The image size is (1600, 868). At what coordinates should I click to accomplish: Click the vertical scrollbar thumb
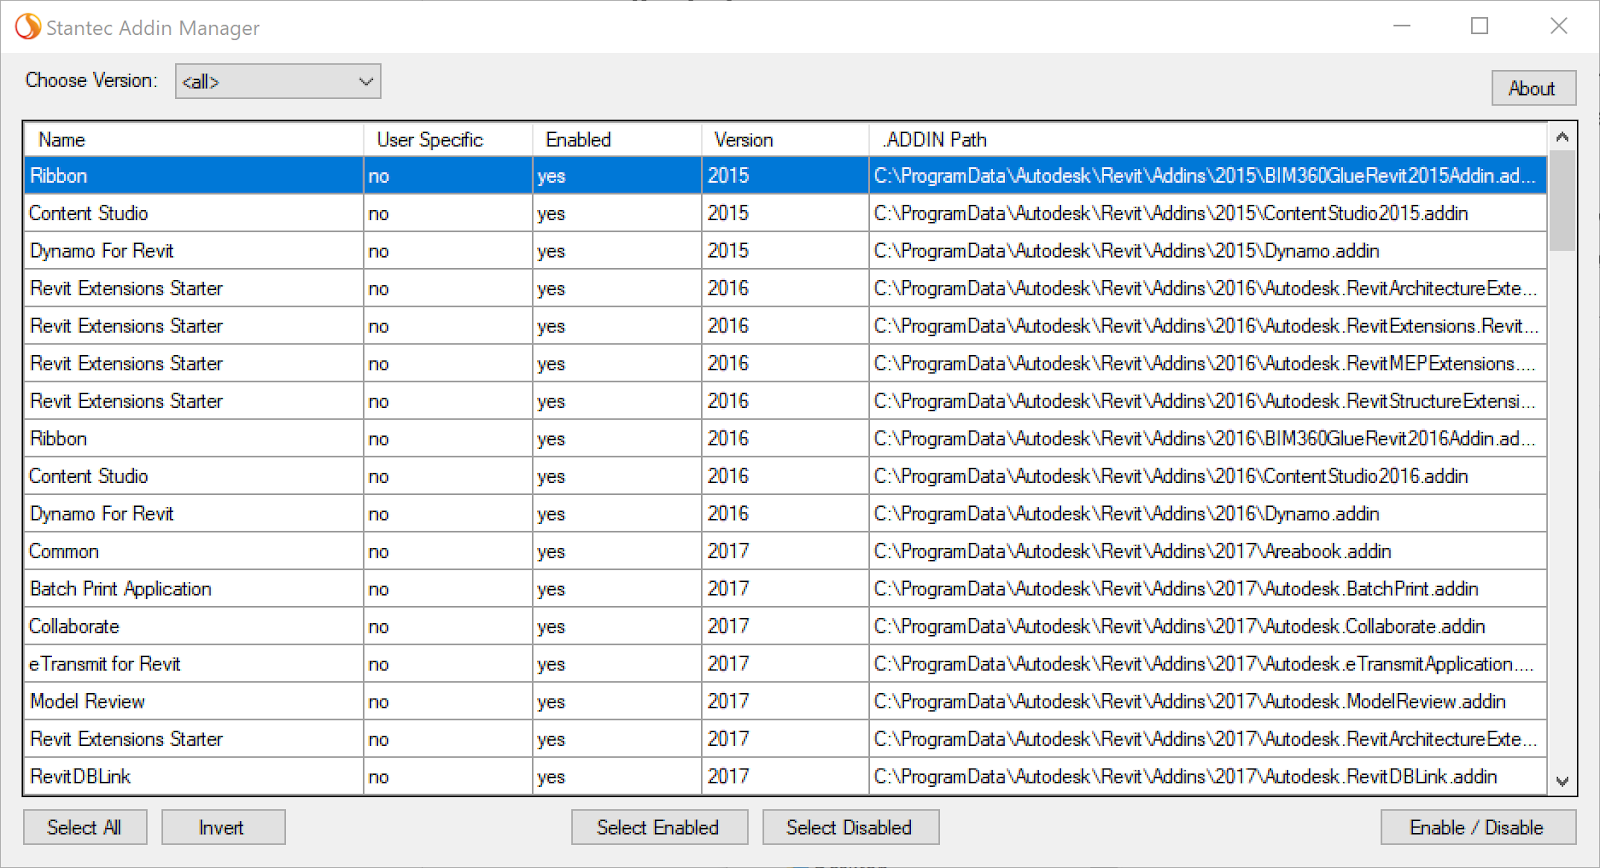click(1562, 200)
